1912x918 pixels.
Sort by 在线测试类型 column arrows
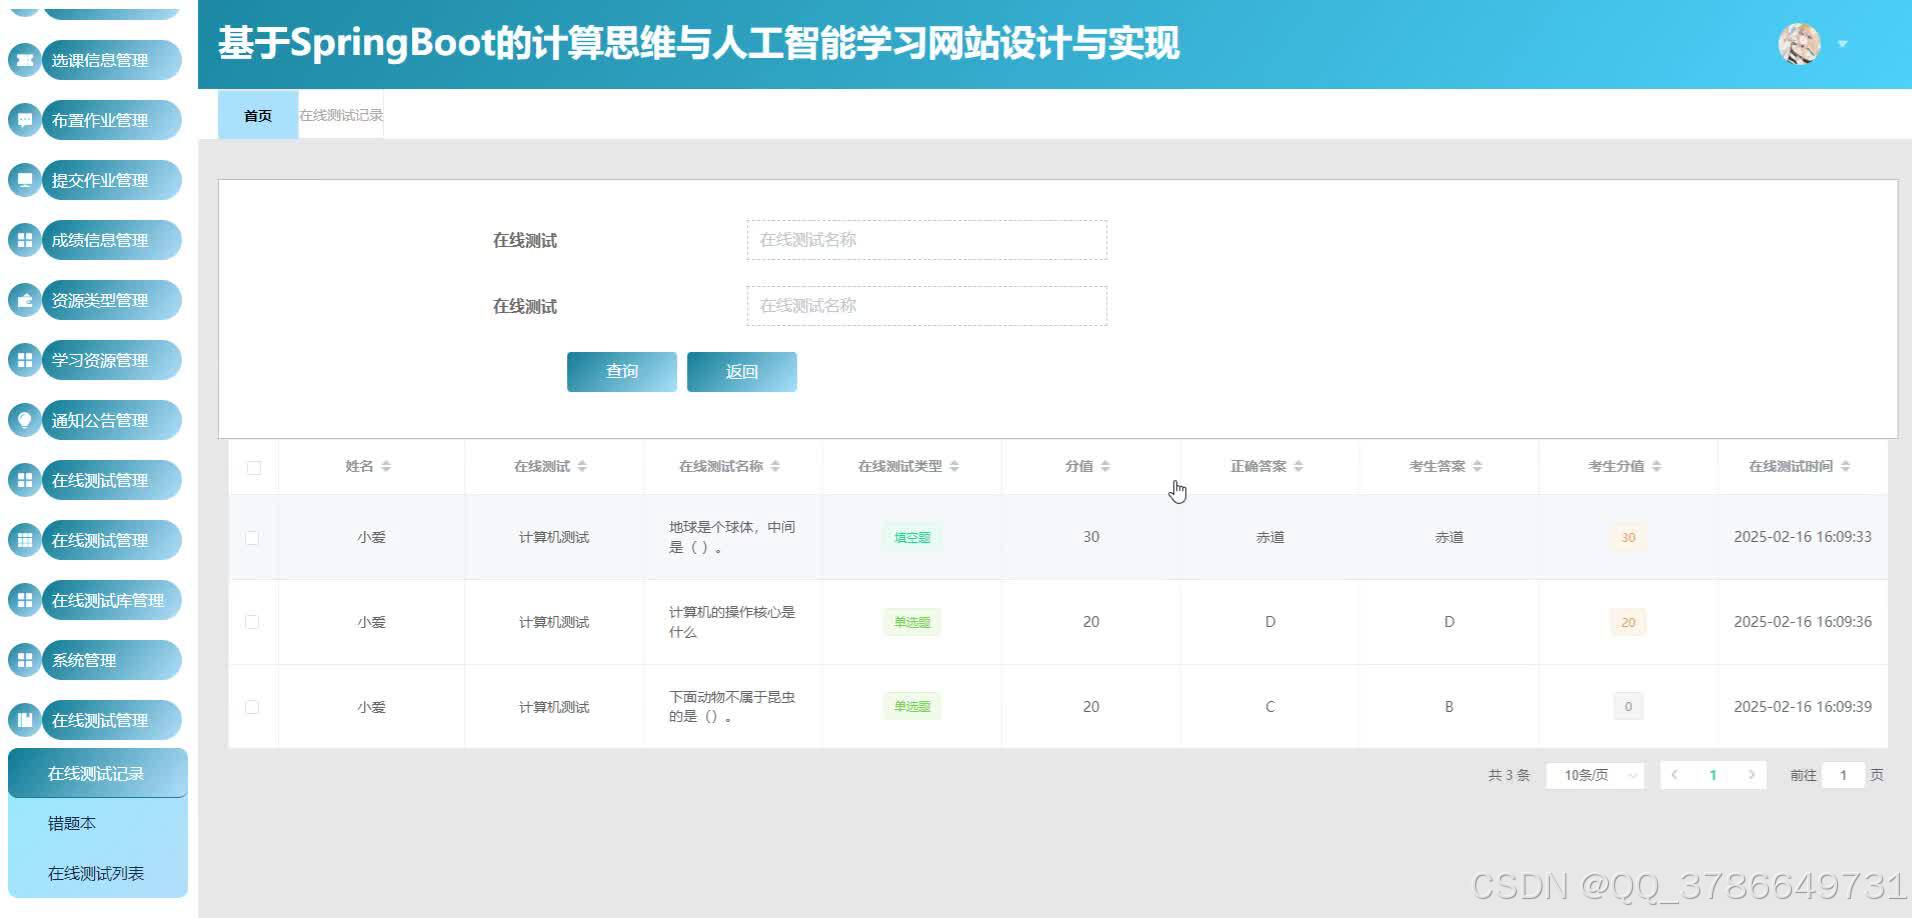954,466
